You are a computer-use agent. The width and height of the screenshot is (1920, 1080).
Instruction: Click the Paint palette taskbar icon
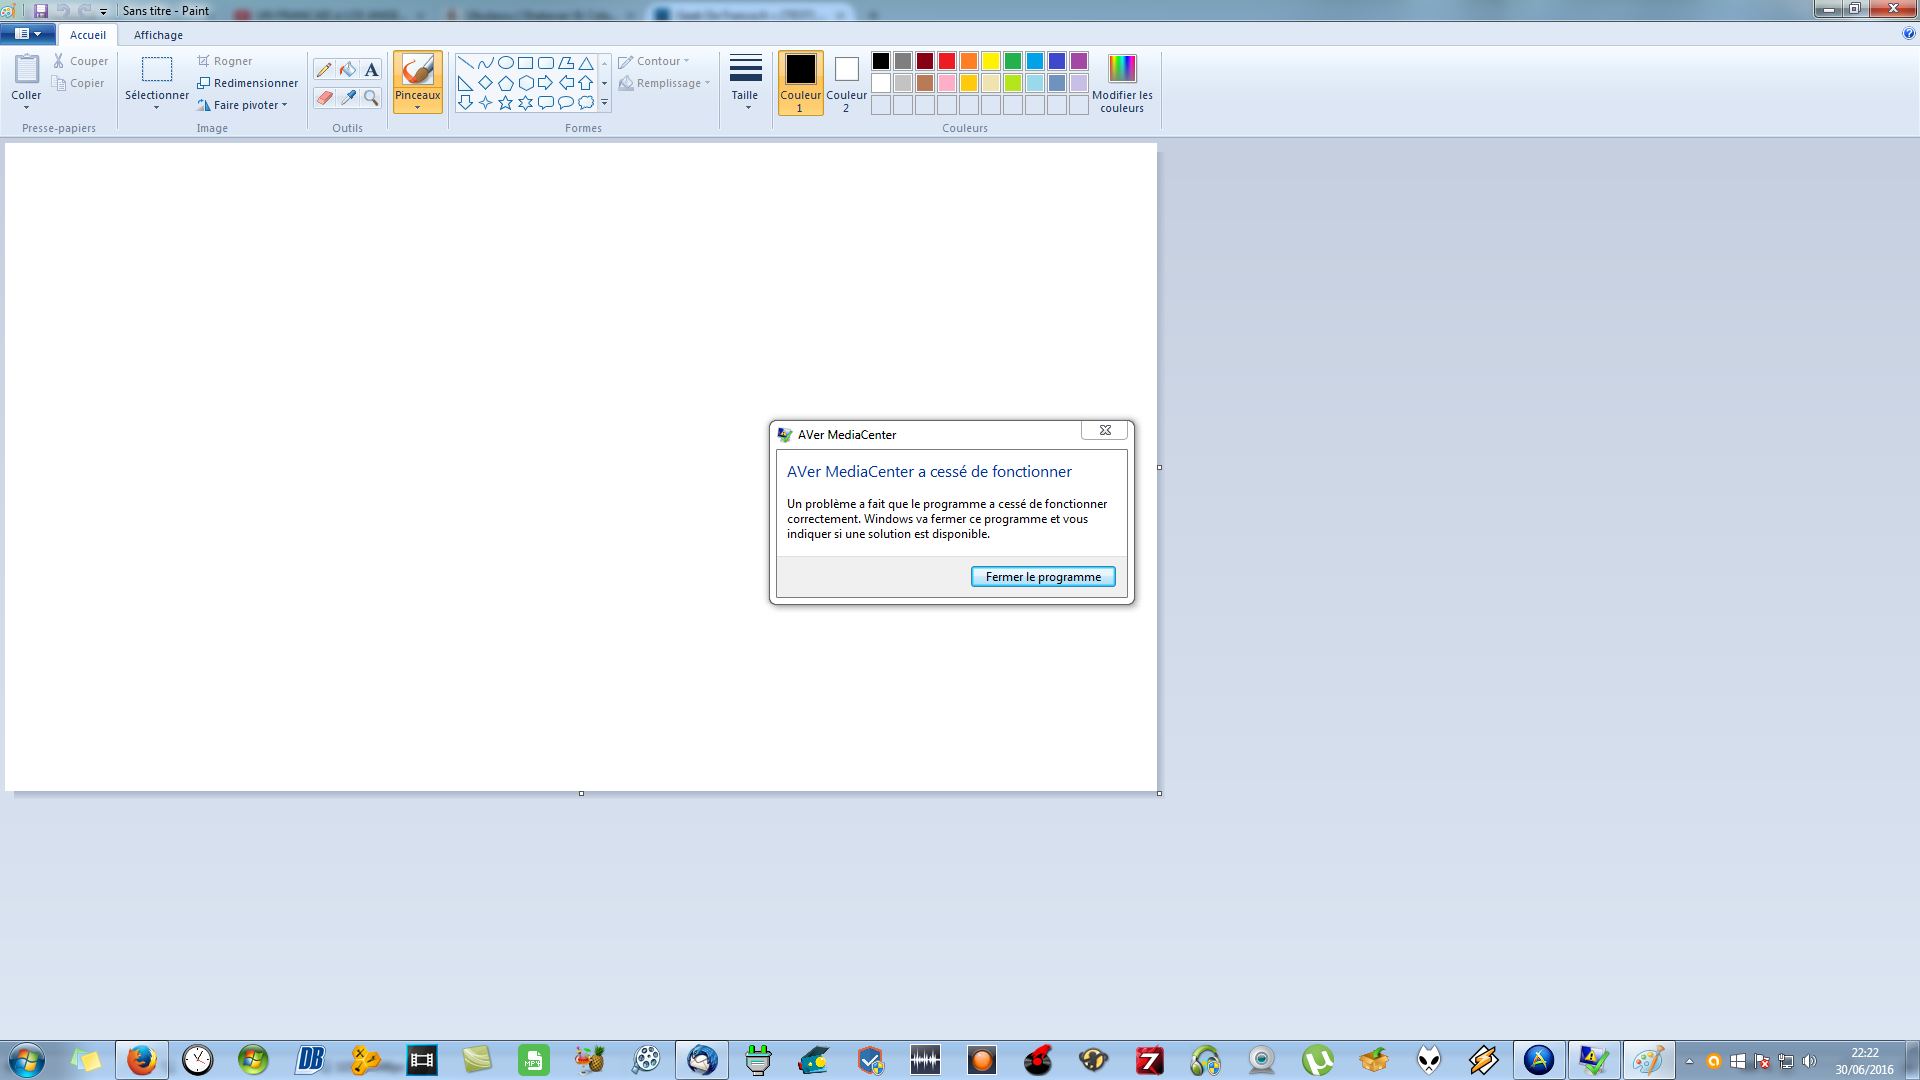pyautogui.click(x=1648, y=1060)
